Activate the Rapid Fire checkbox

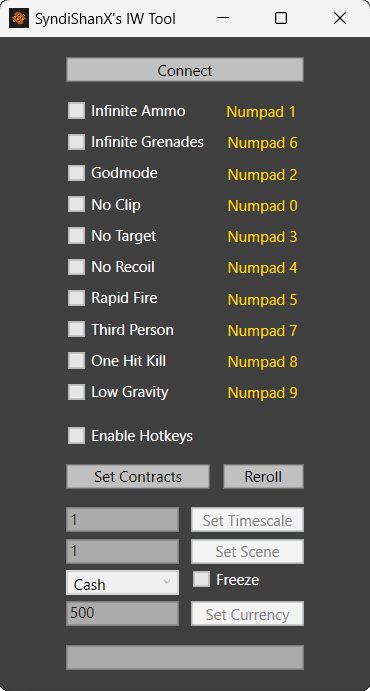[76, 298]
